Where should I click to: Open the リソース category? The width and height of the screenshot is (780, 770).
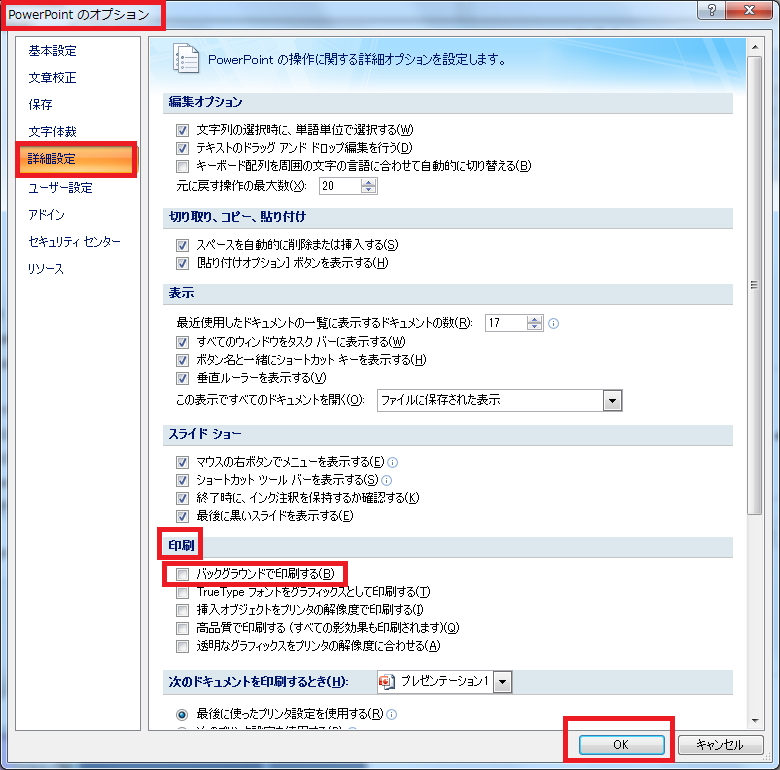(46, 269)
